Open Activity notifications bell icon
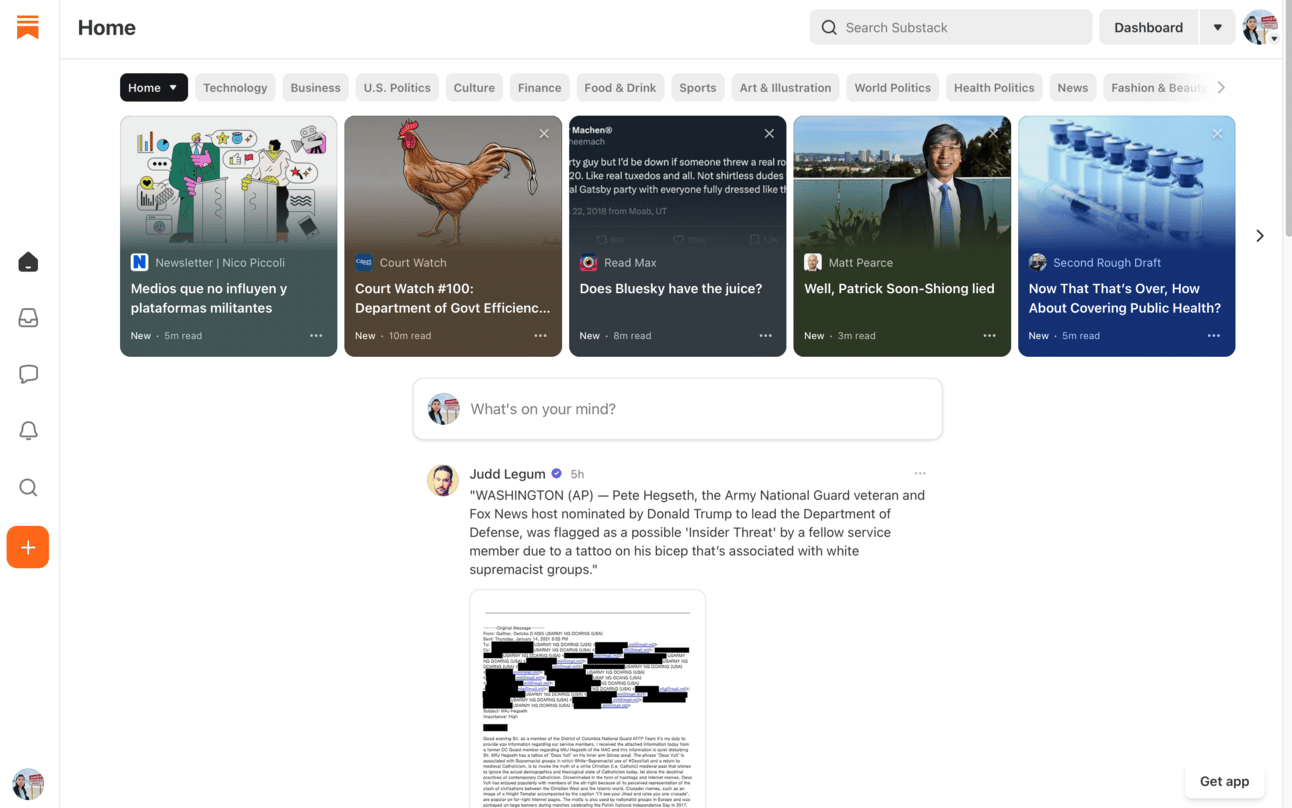1292x808 pixels. (x=28, y=431)
